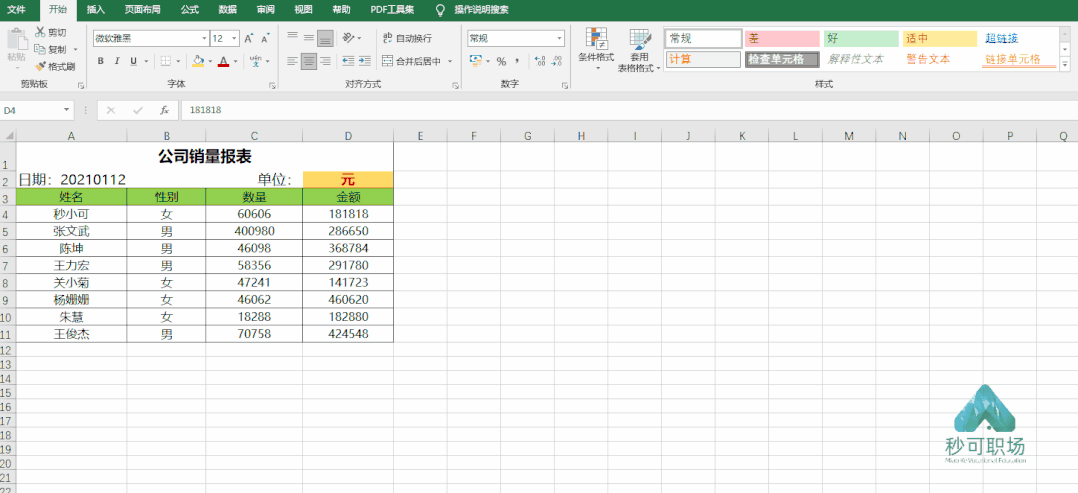The width and height of the screenshot is (1078, 493).
Task: Apply the Calculation (计算) cell style
Action: point(703,59)
